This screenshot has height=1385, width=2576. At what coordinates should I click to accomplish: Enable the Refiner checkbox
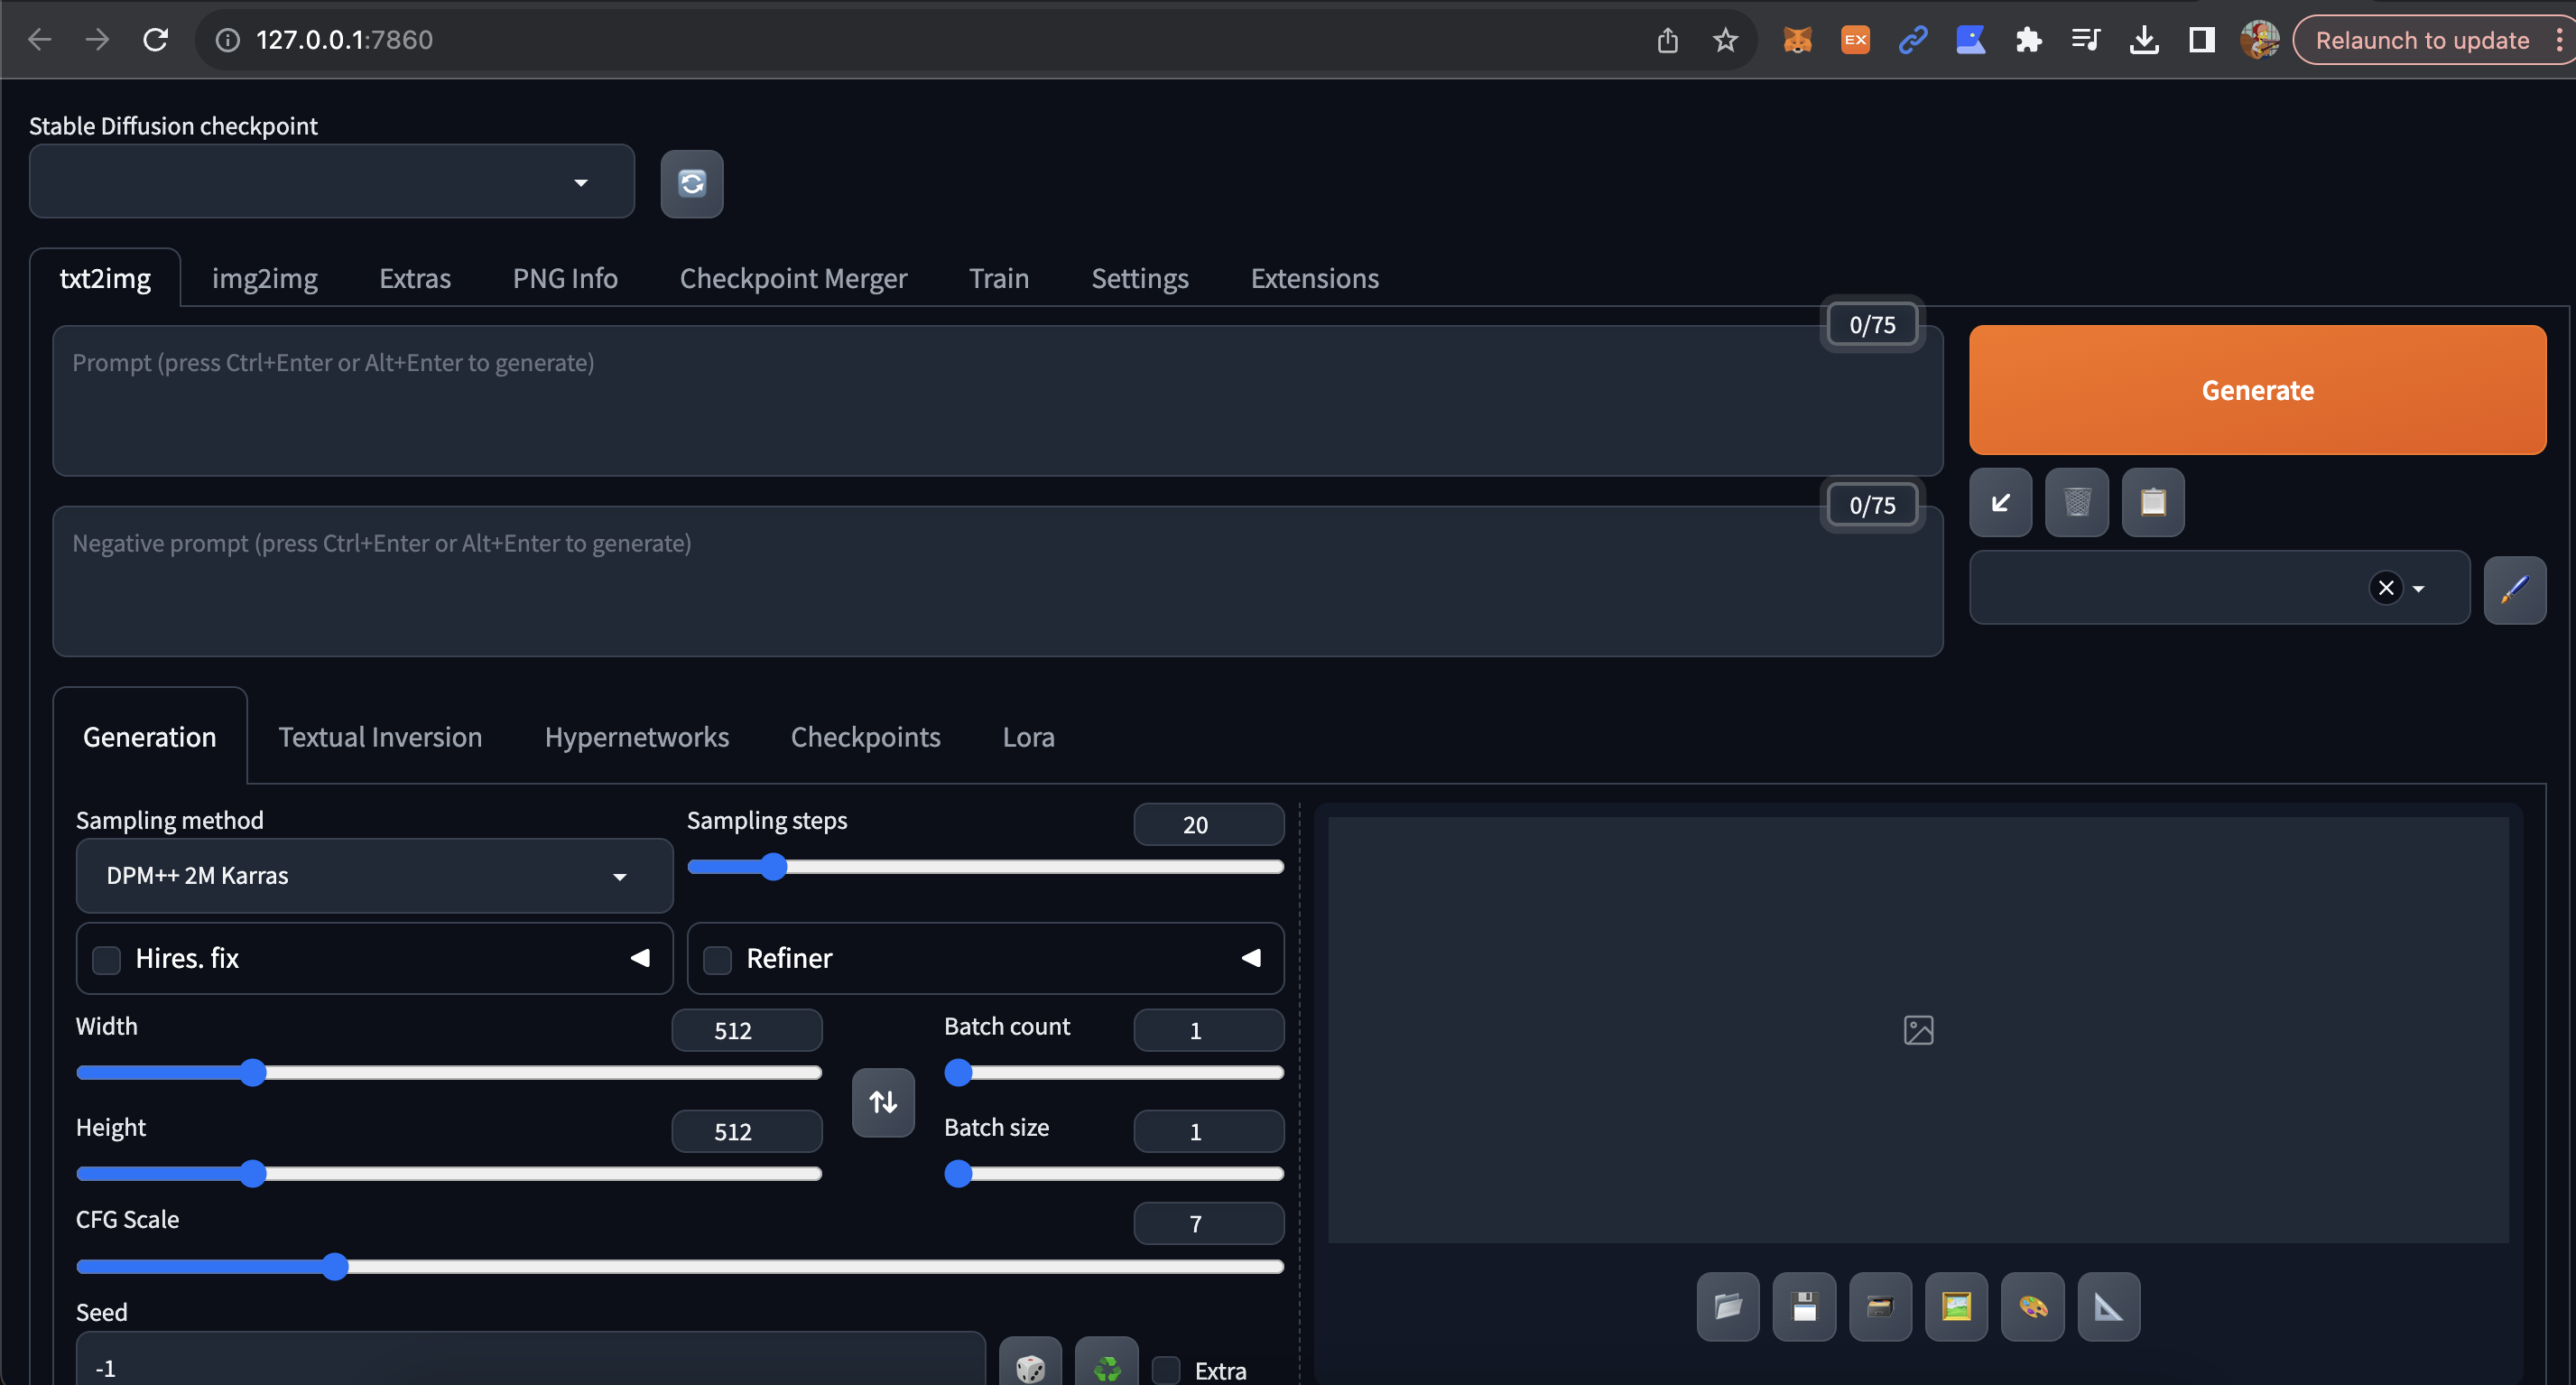click(717, 959)
